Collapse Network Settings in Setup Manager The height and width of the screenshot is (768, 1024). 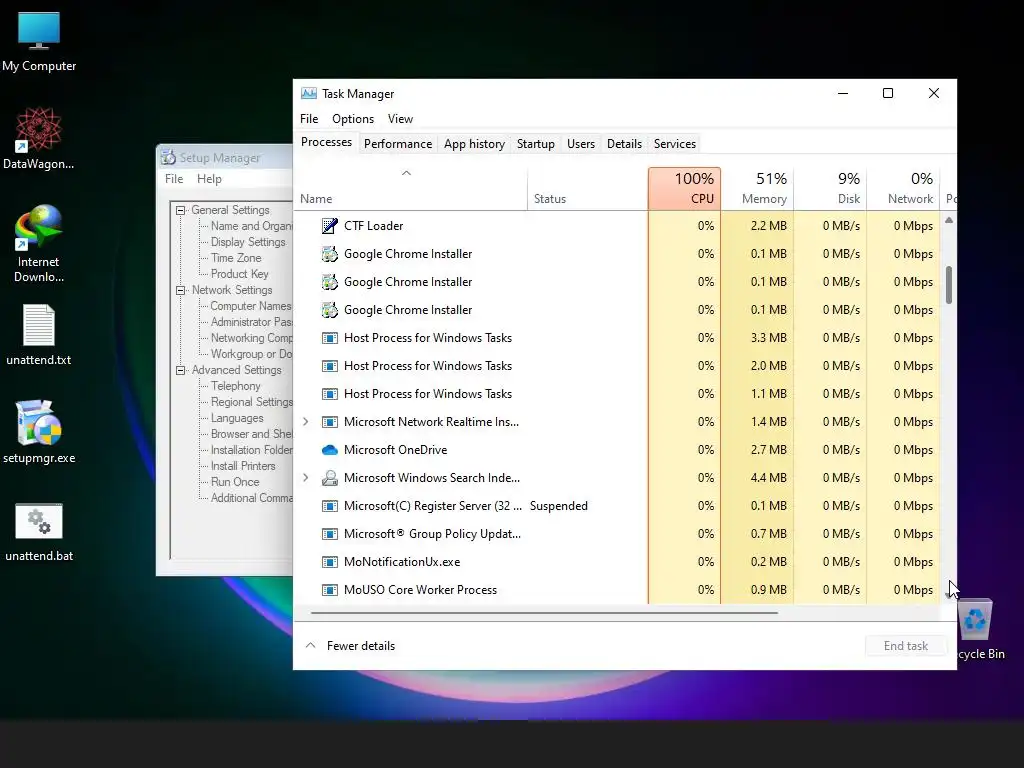(181, 291)
